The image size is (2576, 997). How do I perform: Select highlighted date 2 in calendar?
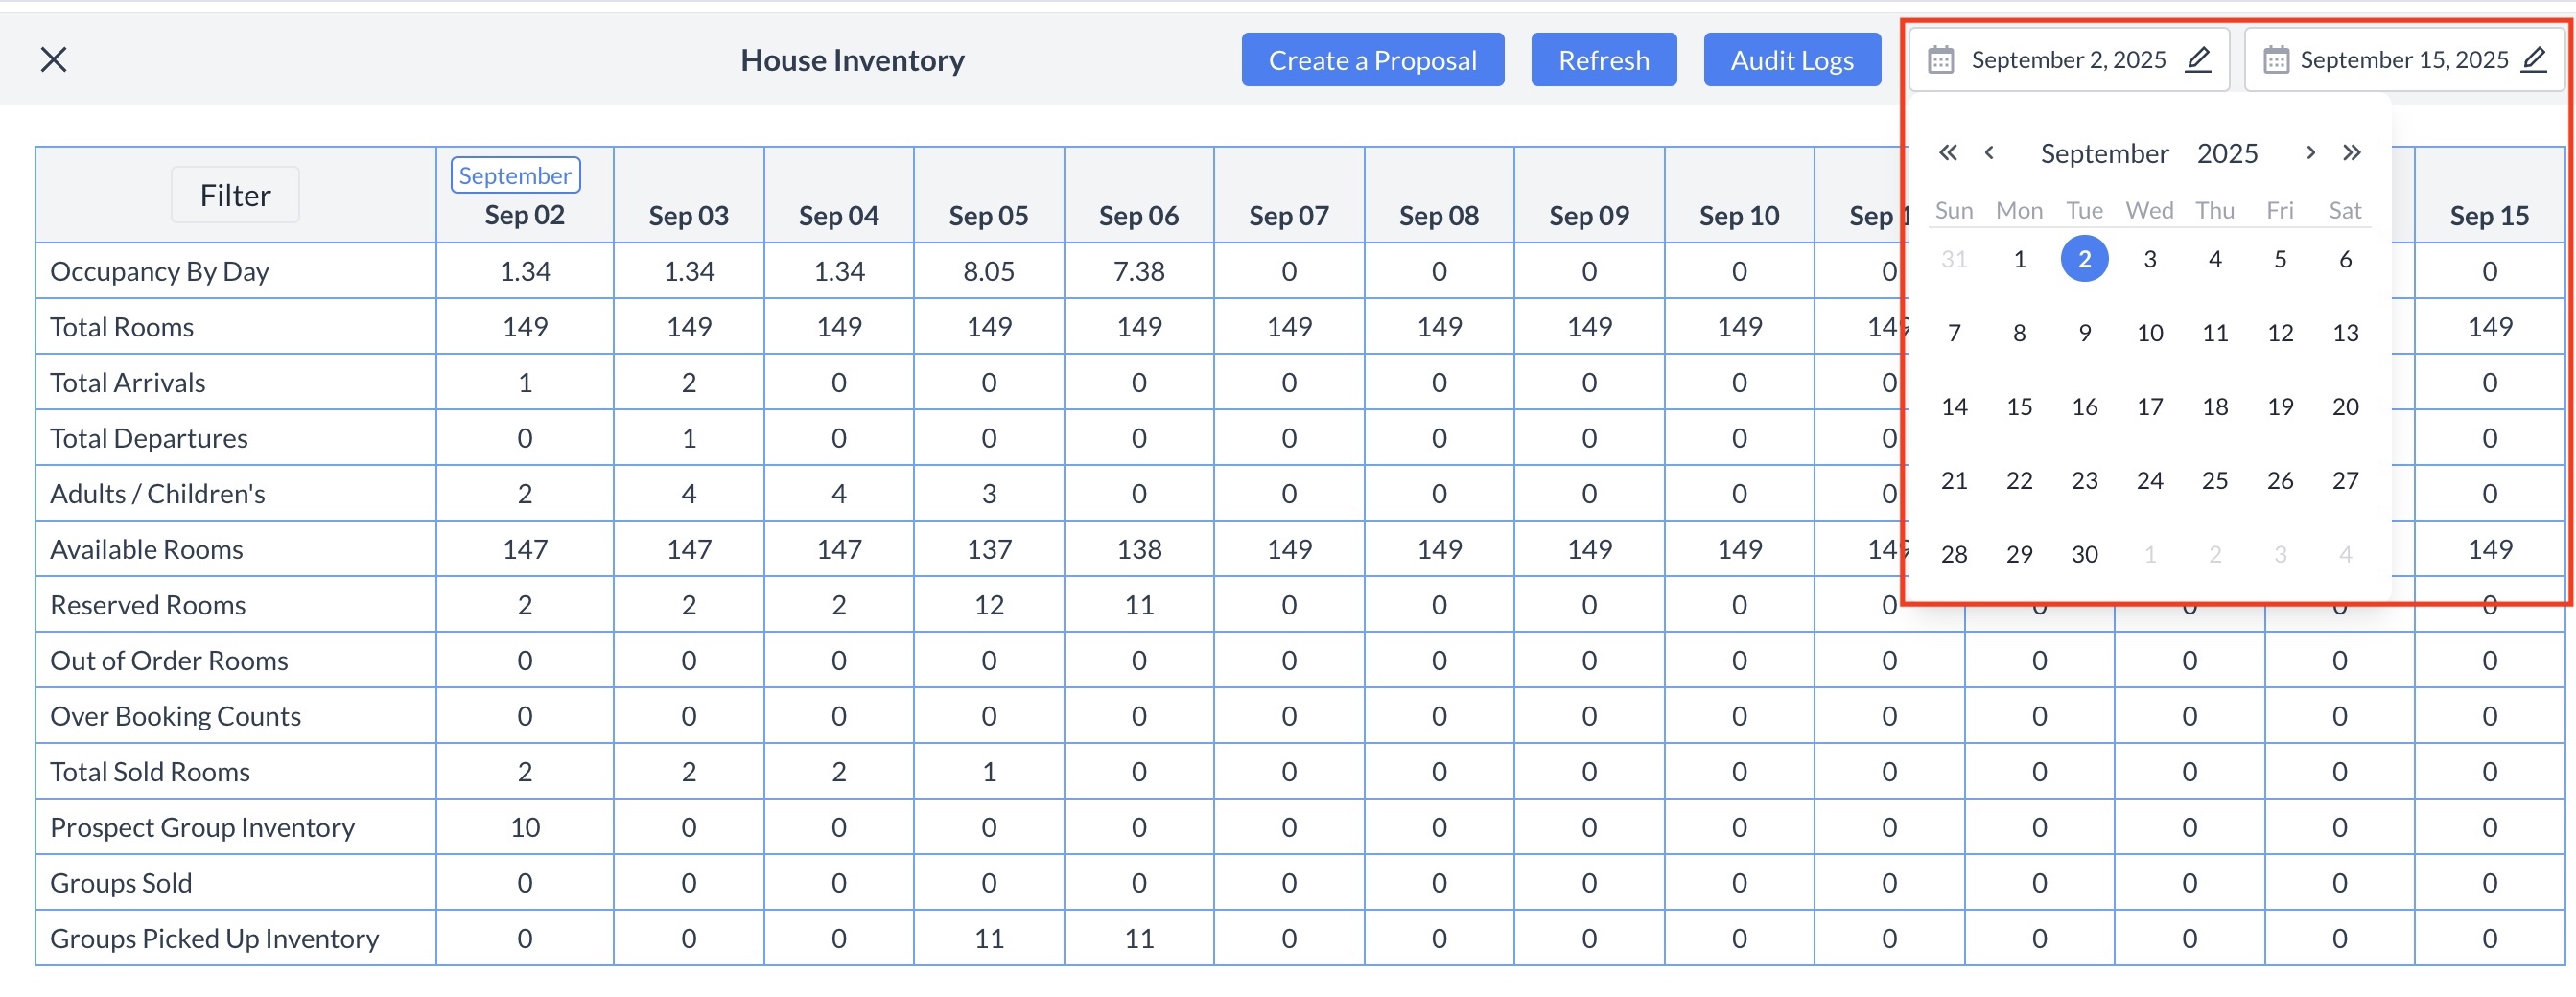click(x=2084, y=260)
